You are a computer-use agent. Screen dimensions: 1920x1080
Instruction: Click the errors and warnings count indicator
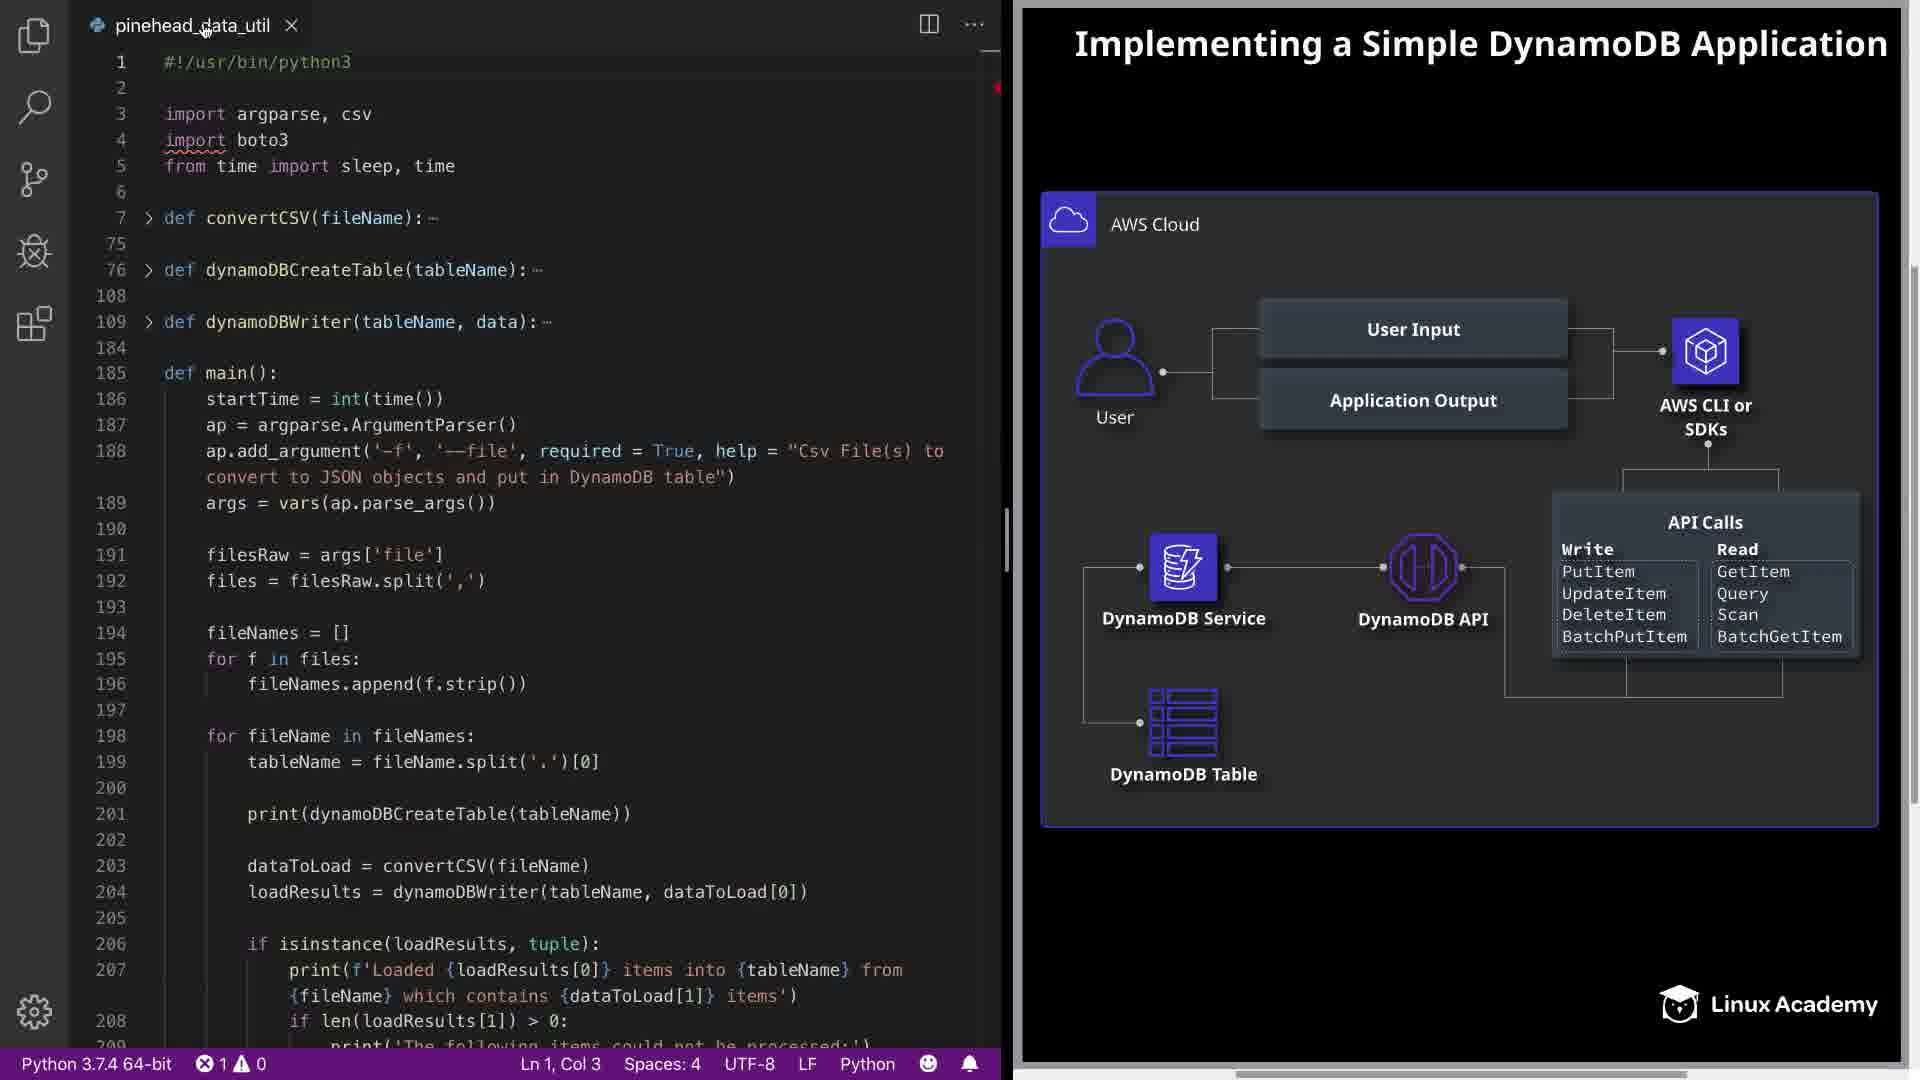pyautogui.click(x=231, y=1064)
